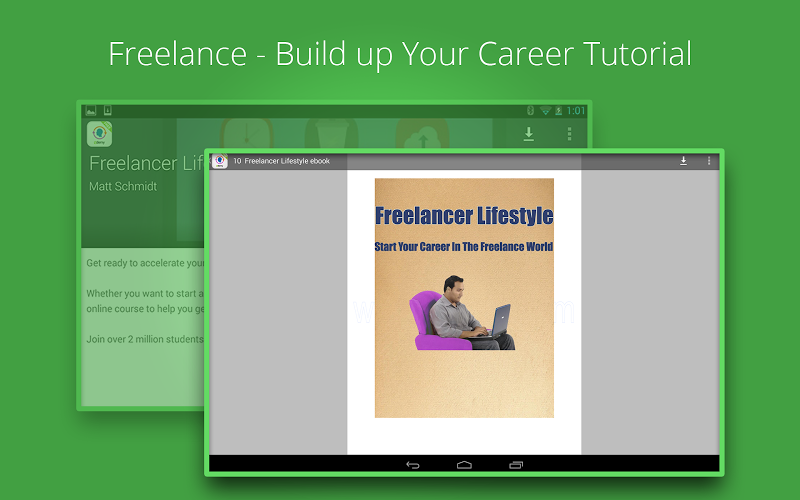Tap the 'Start Your Career In The Freelance World' subtitle
This screenshot has height=500, width=800.
(x=464, y=247)
